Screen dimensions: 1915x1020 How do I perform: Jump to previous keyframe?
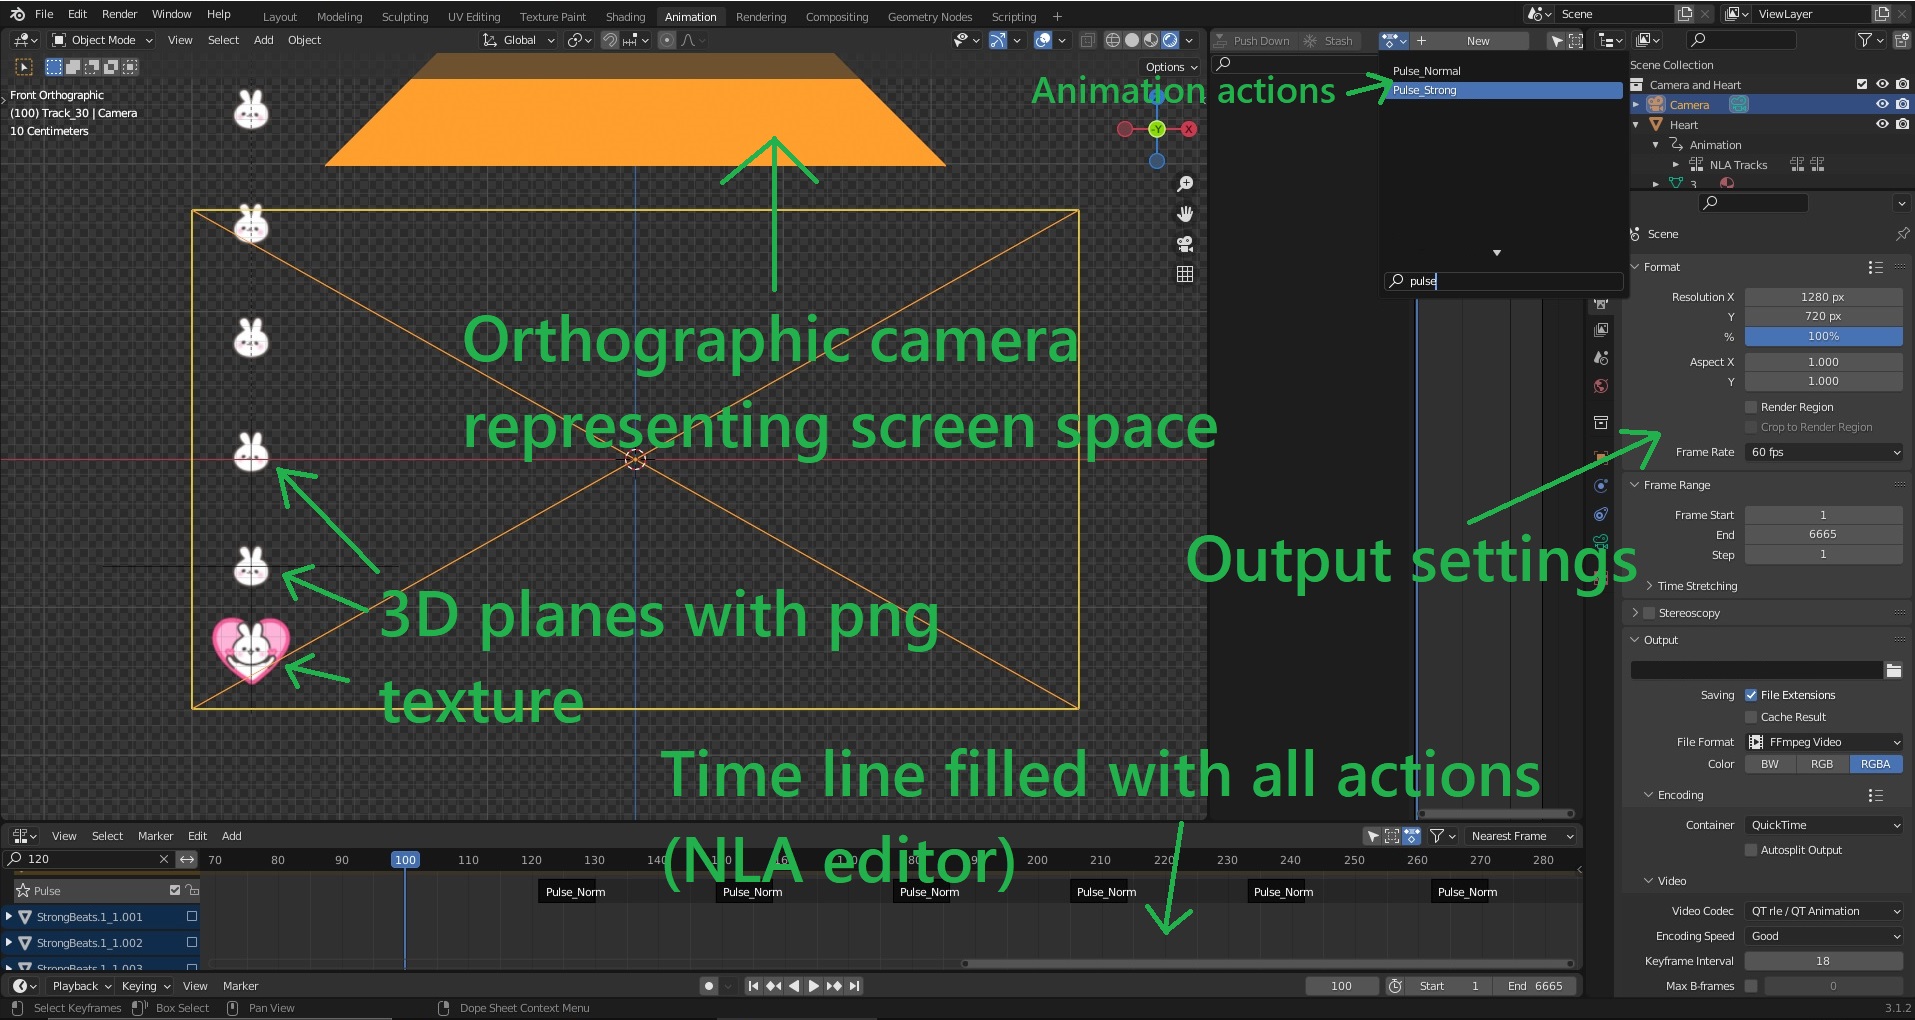[774, 986]
